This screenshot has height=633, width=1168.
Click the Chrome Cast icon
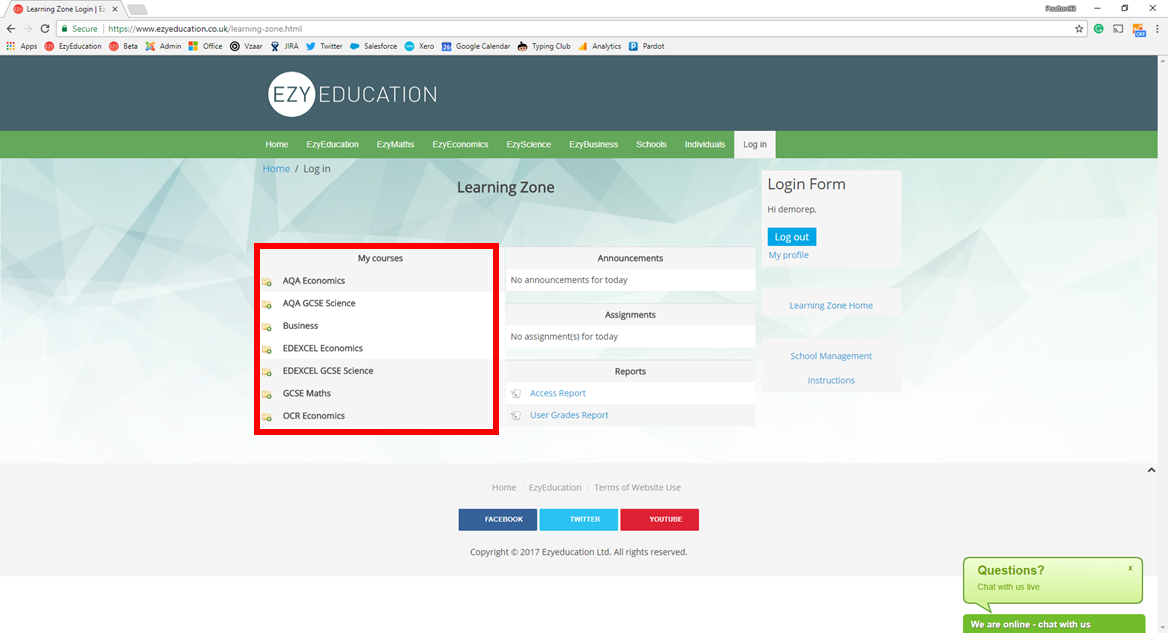(x=1118, y=28)
